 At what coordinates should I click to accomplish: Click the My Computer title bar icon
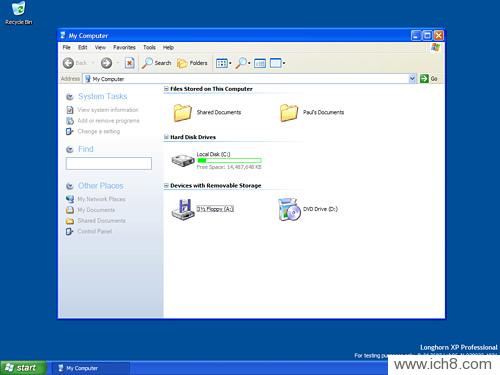63,35
